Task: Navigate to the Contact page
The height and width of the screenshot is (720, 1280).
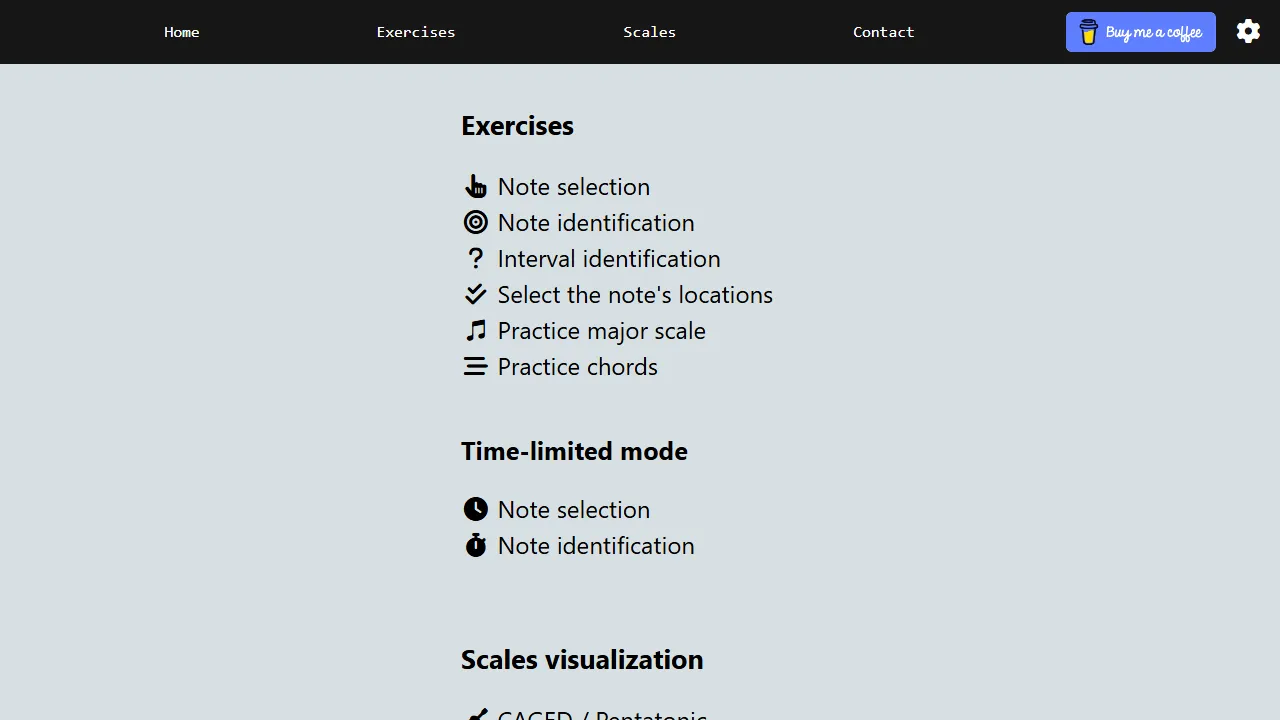Action: coord(883,31)
